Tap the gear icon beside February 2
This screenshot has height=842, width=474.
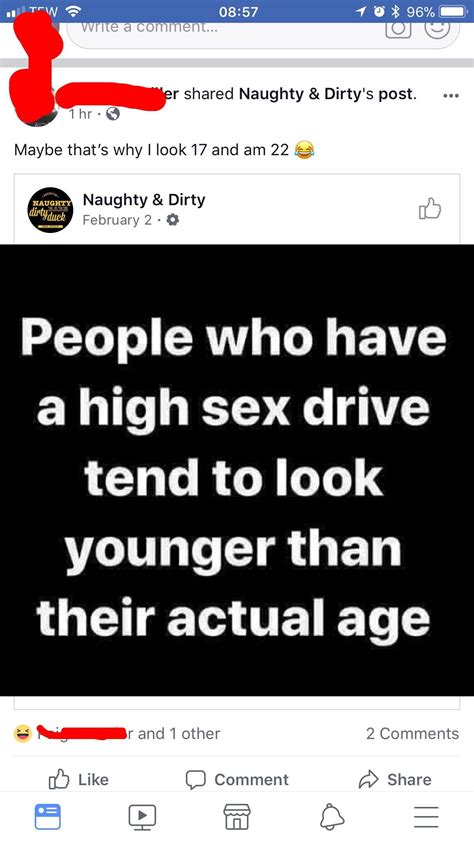click(x=173, y=220)
